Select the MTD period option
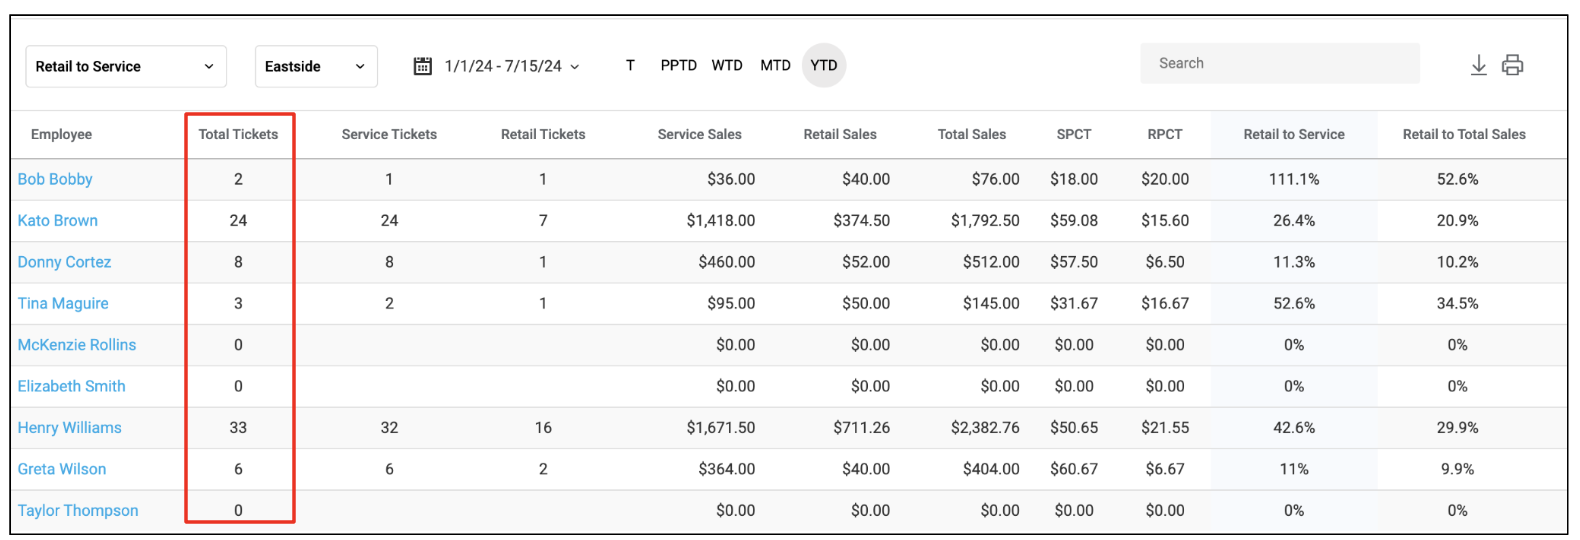The image size is (1580, 540). pyautogui.click(x=775, y=65)
